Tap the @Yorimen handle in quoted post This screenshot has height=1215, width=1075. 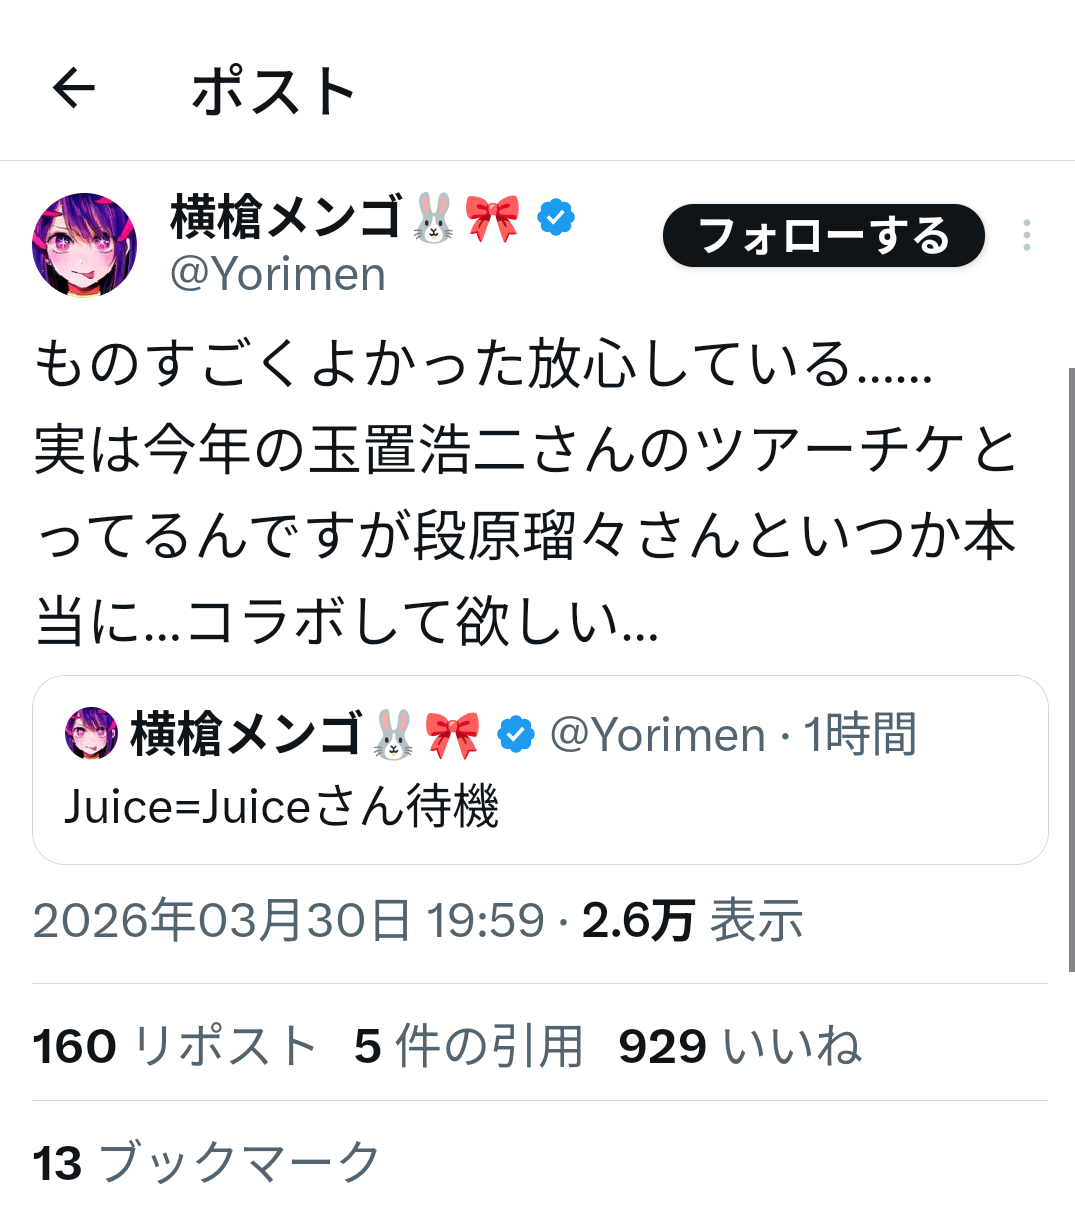(658, 735)
